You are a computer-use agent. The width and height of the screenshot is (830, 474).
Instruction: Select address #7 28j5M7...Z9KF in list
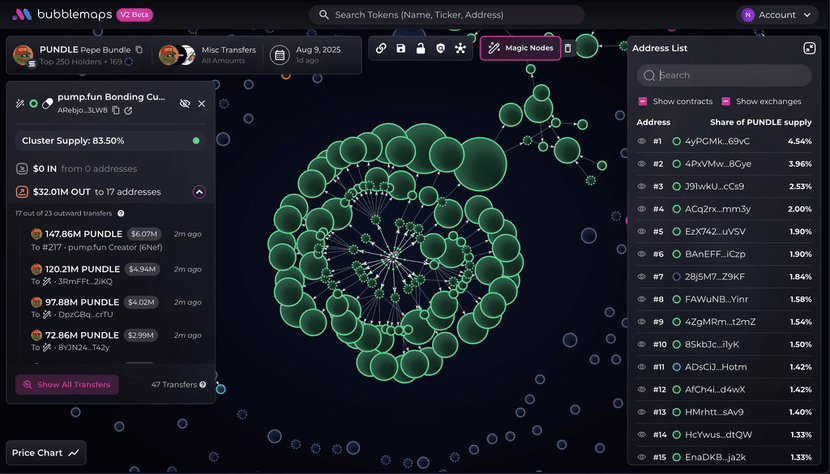coord(724,276)
